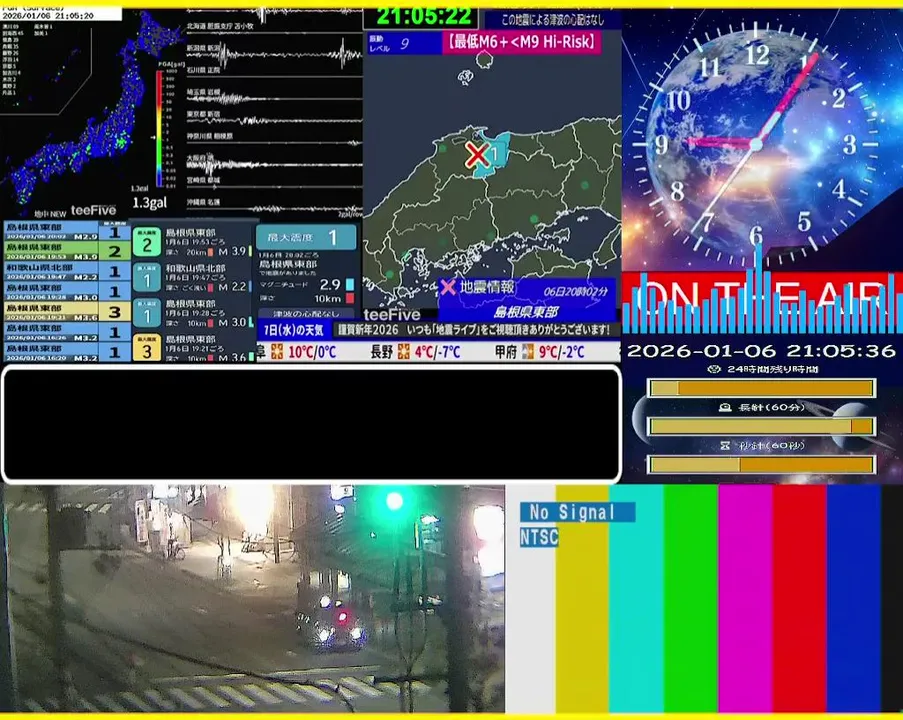
Task: Click the 24時間残り時間 progress bar
Action: coord(761,388)
